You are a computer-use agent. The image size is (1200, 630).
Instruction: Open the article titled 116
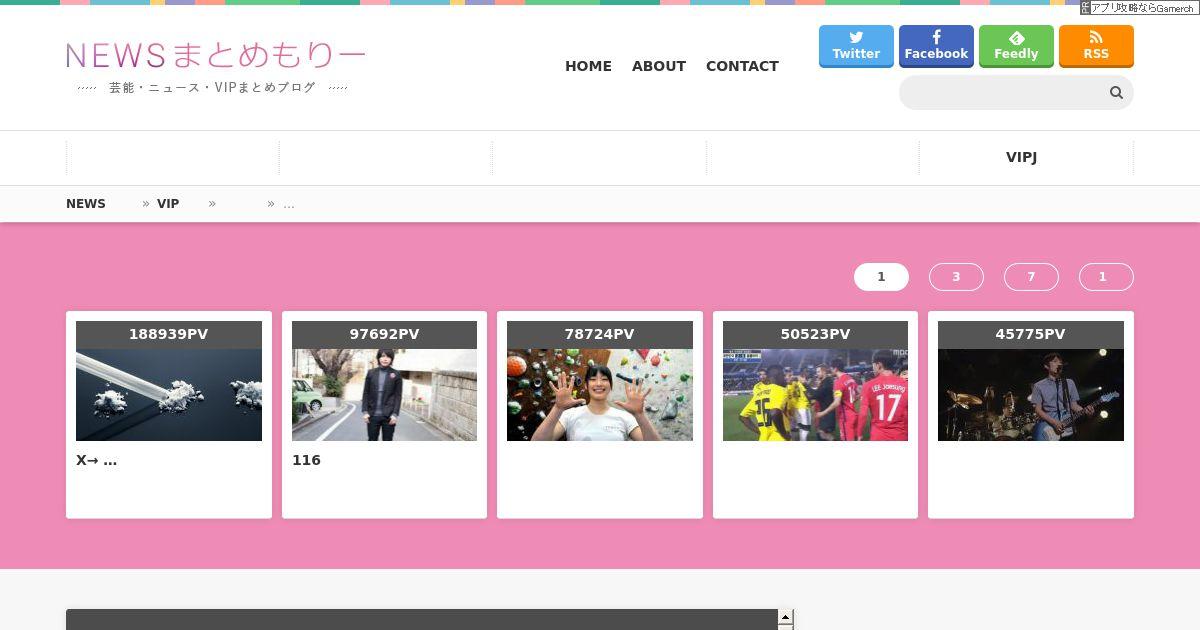pos(306,460)
